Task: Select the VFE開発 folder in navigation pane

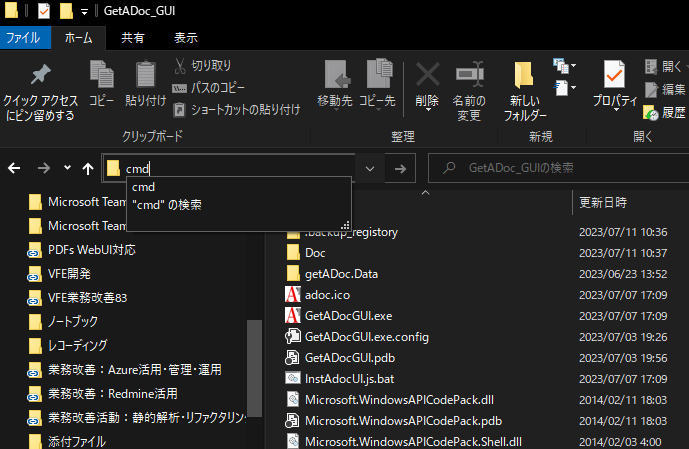Action: 69,273
